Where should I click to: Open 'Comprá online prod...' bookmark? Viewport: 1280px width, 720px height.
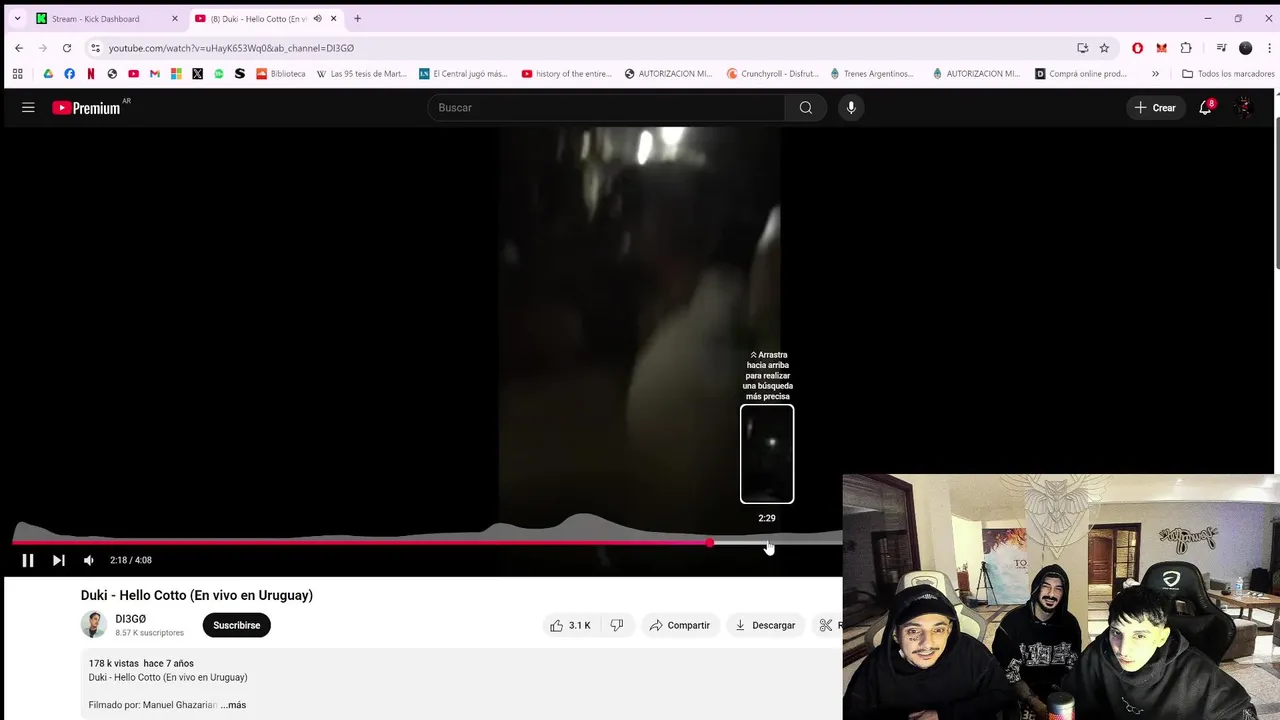point(1081,73)
